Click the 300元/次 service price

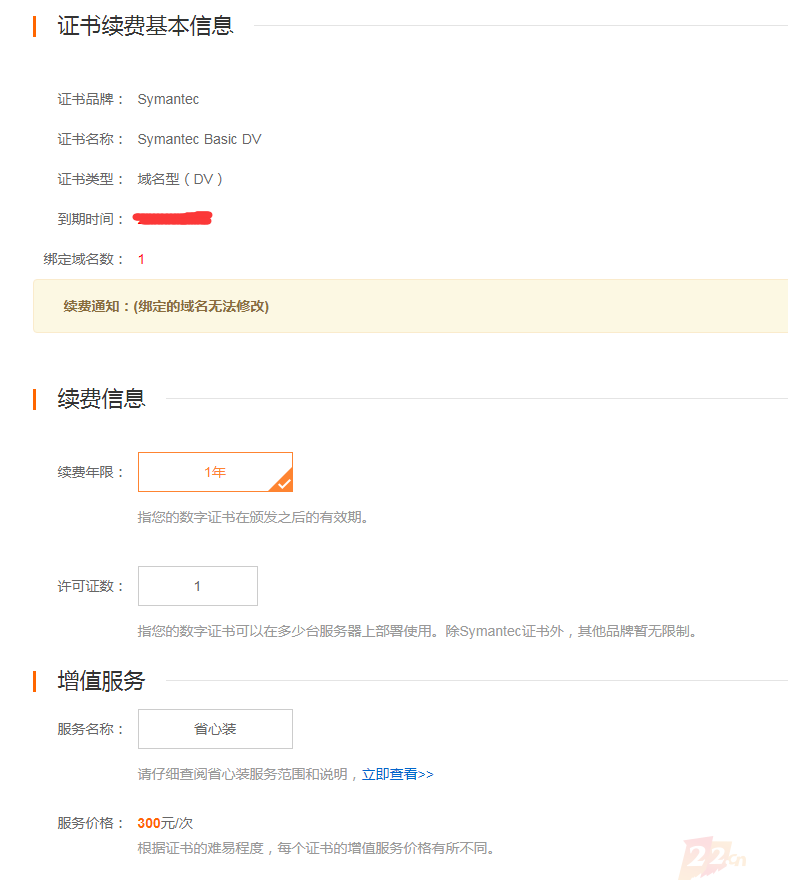pos(165,823)
